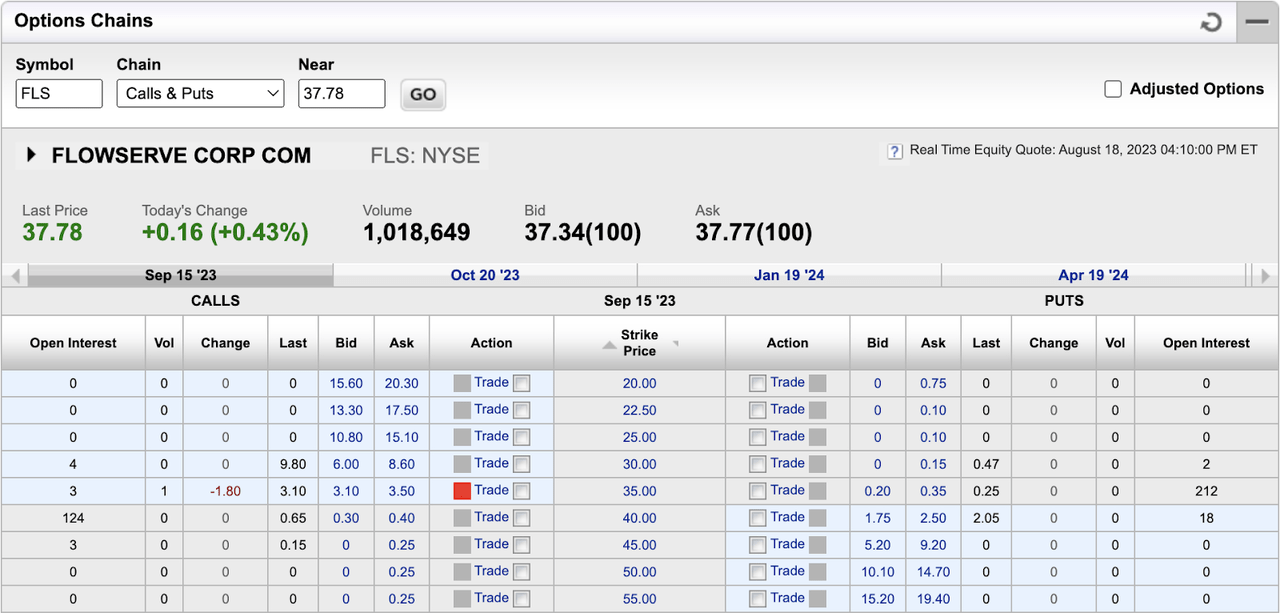Image resolution: width=1280 pixels, height=613 pixels.
Task: Check the call checkbox for strike 50.00
Action: click(x=521, y=572)
